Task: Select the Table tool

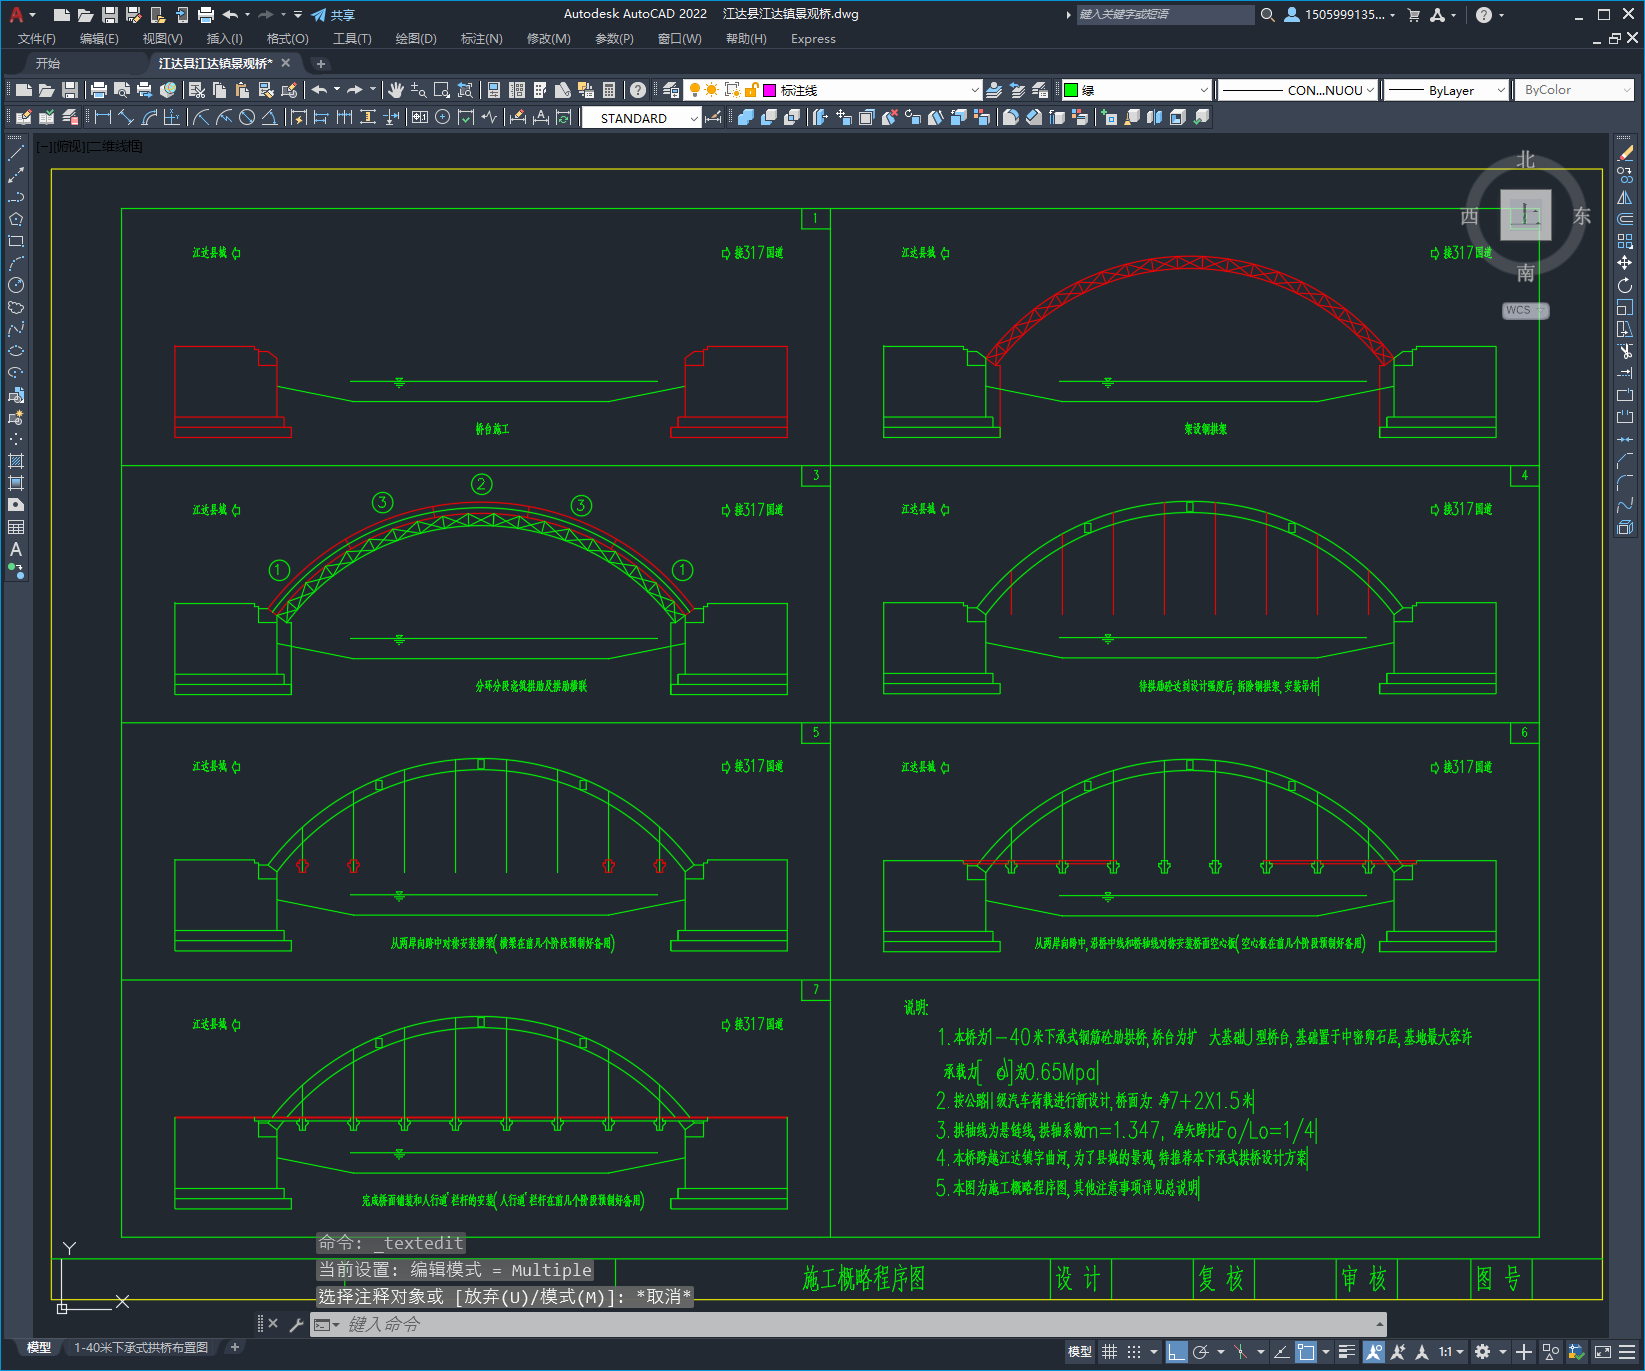Action: (16, 527)
